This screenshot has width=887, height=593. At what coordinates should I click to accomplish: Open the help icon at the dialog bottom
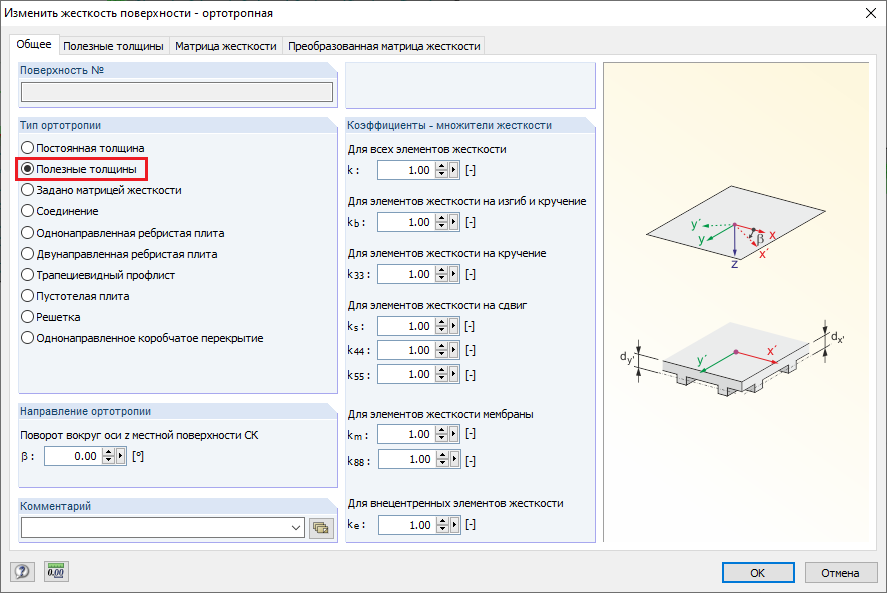click(22, 571)
